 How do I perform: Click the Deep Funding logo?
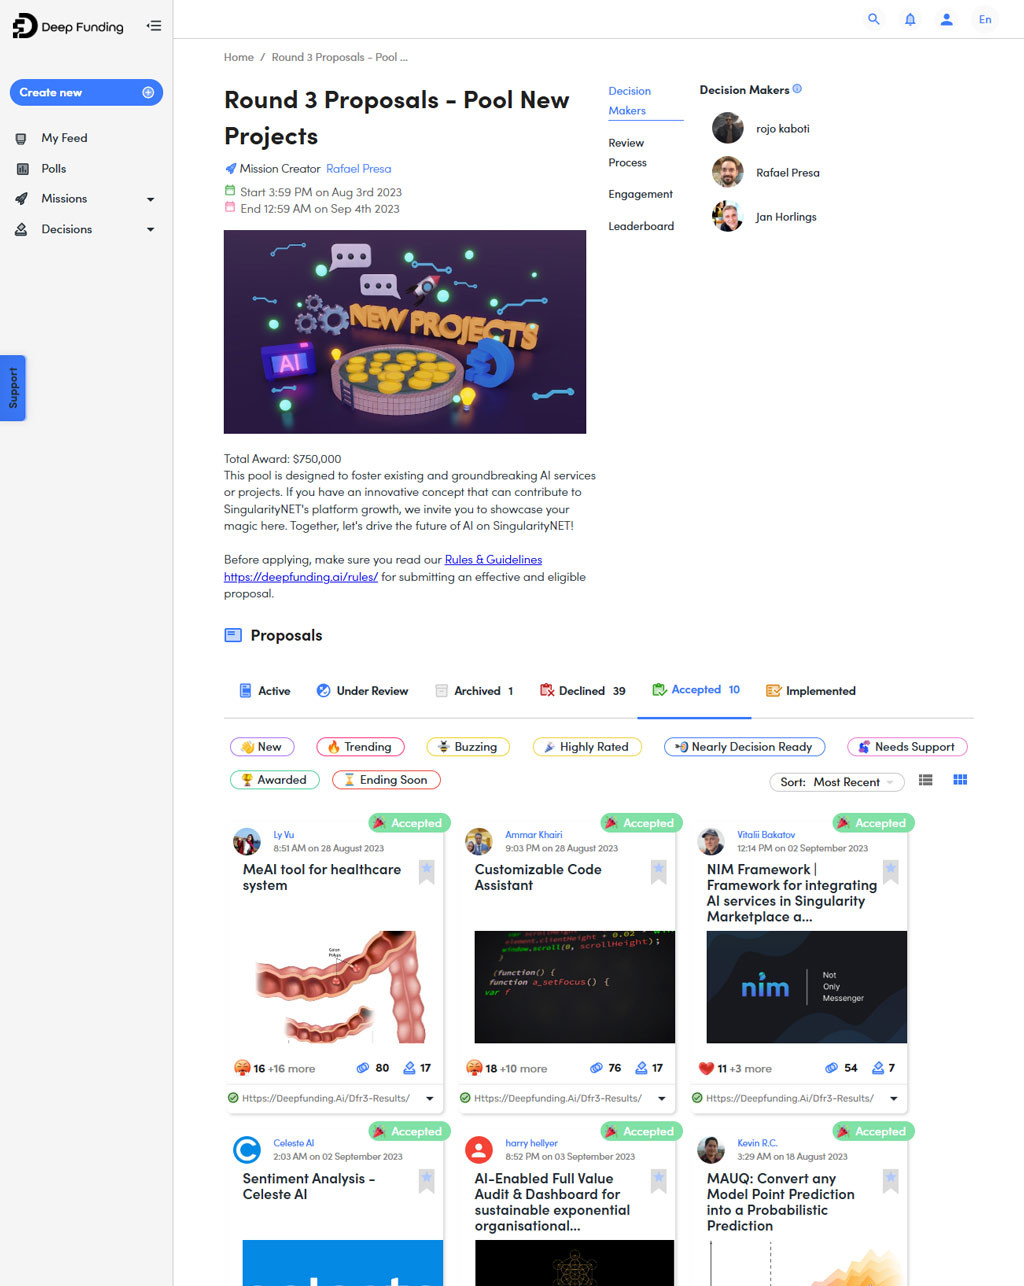click(68, 26)
